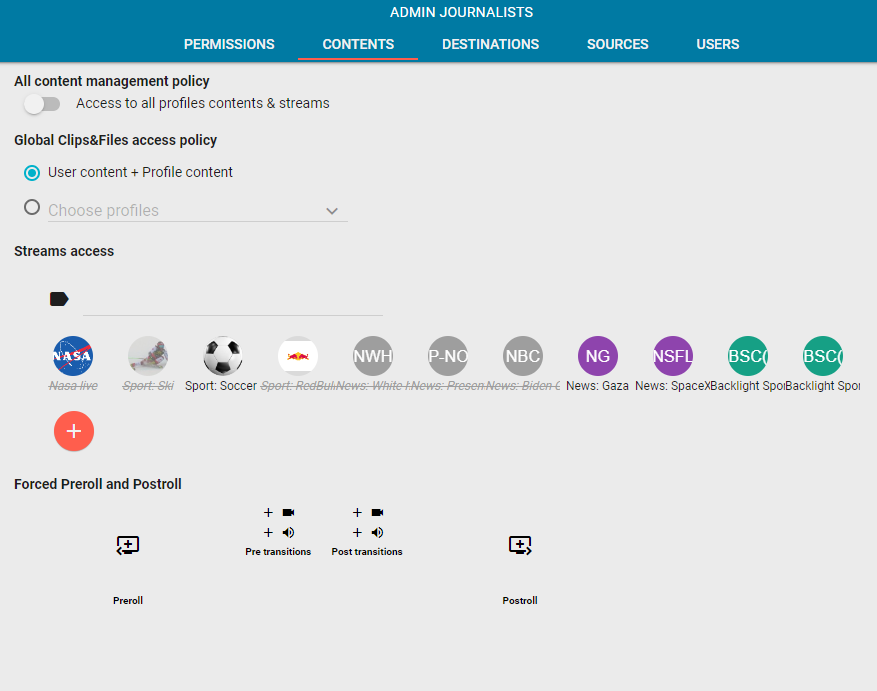Switch to the Permissions tab

tap(229, 44)
